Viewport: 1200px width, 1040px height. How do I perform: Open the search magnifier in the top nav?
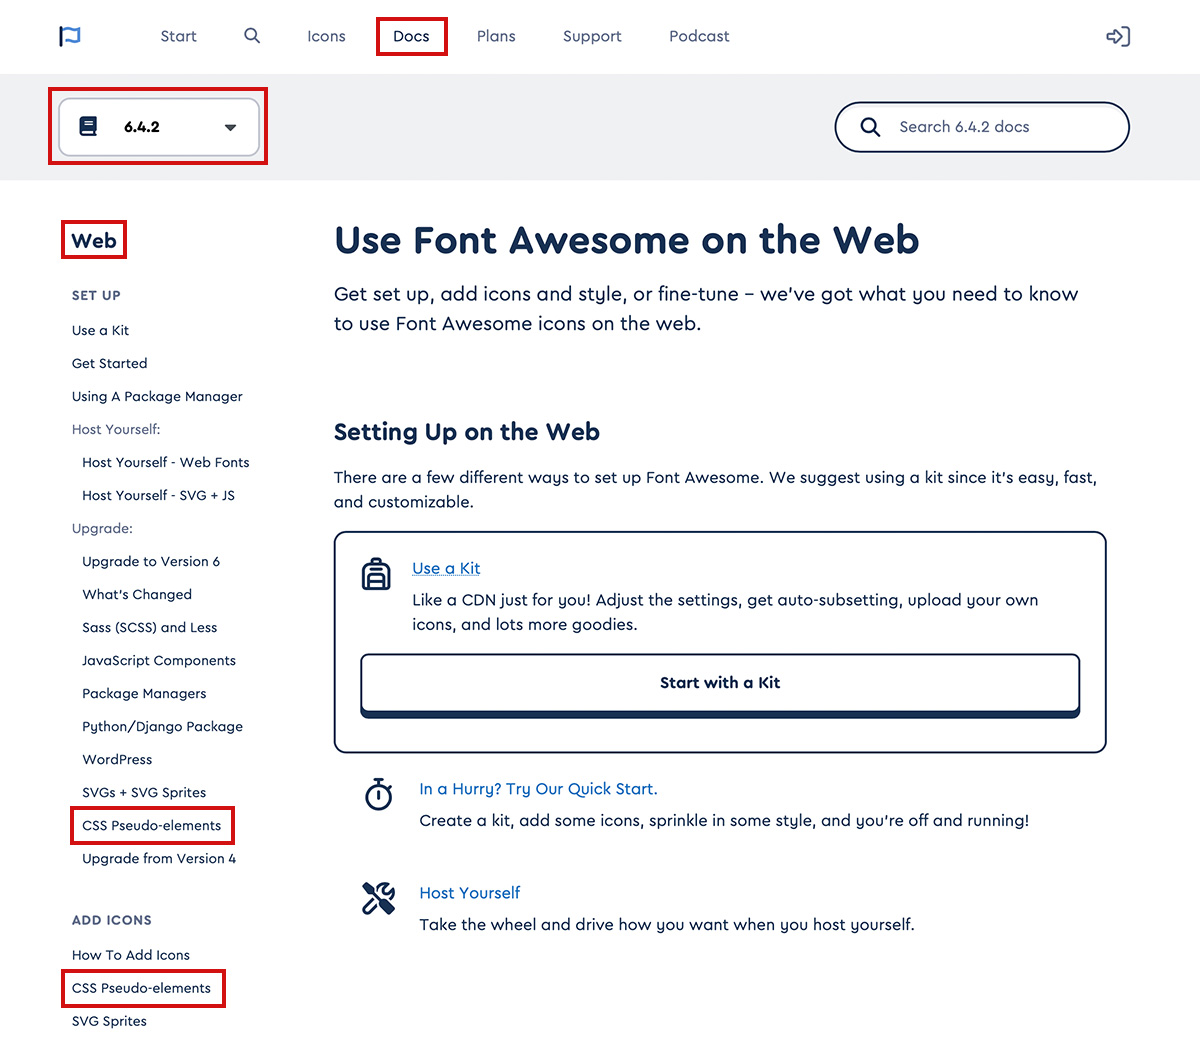(252, 36)
